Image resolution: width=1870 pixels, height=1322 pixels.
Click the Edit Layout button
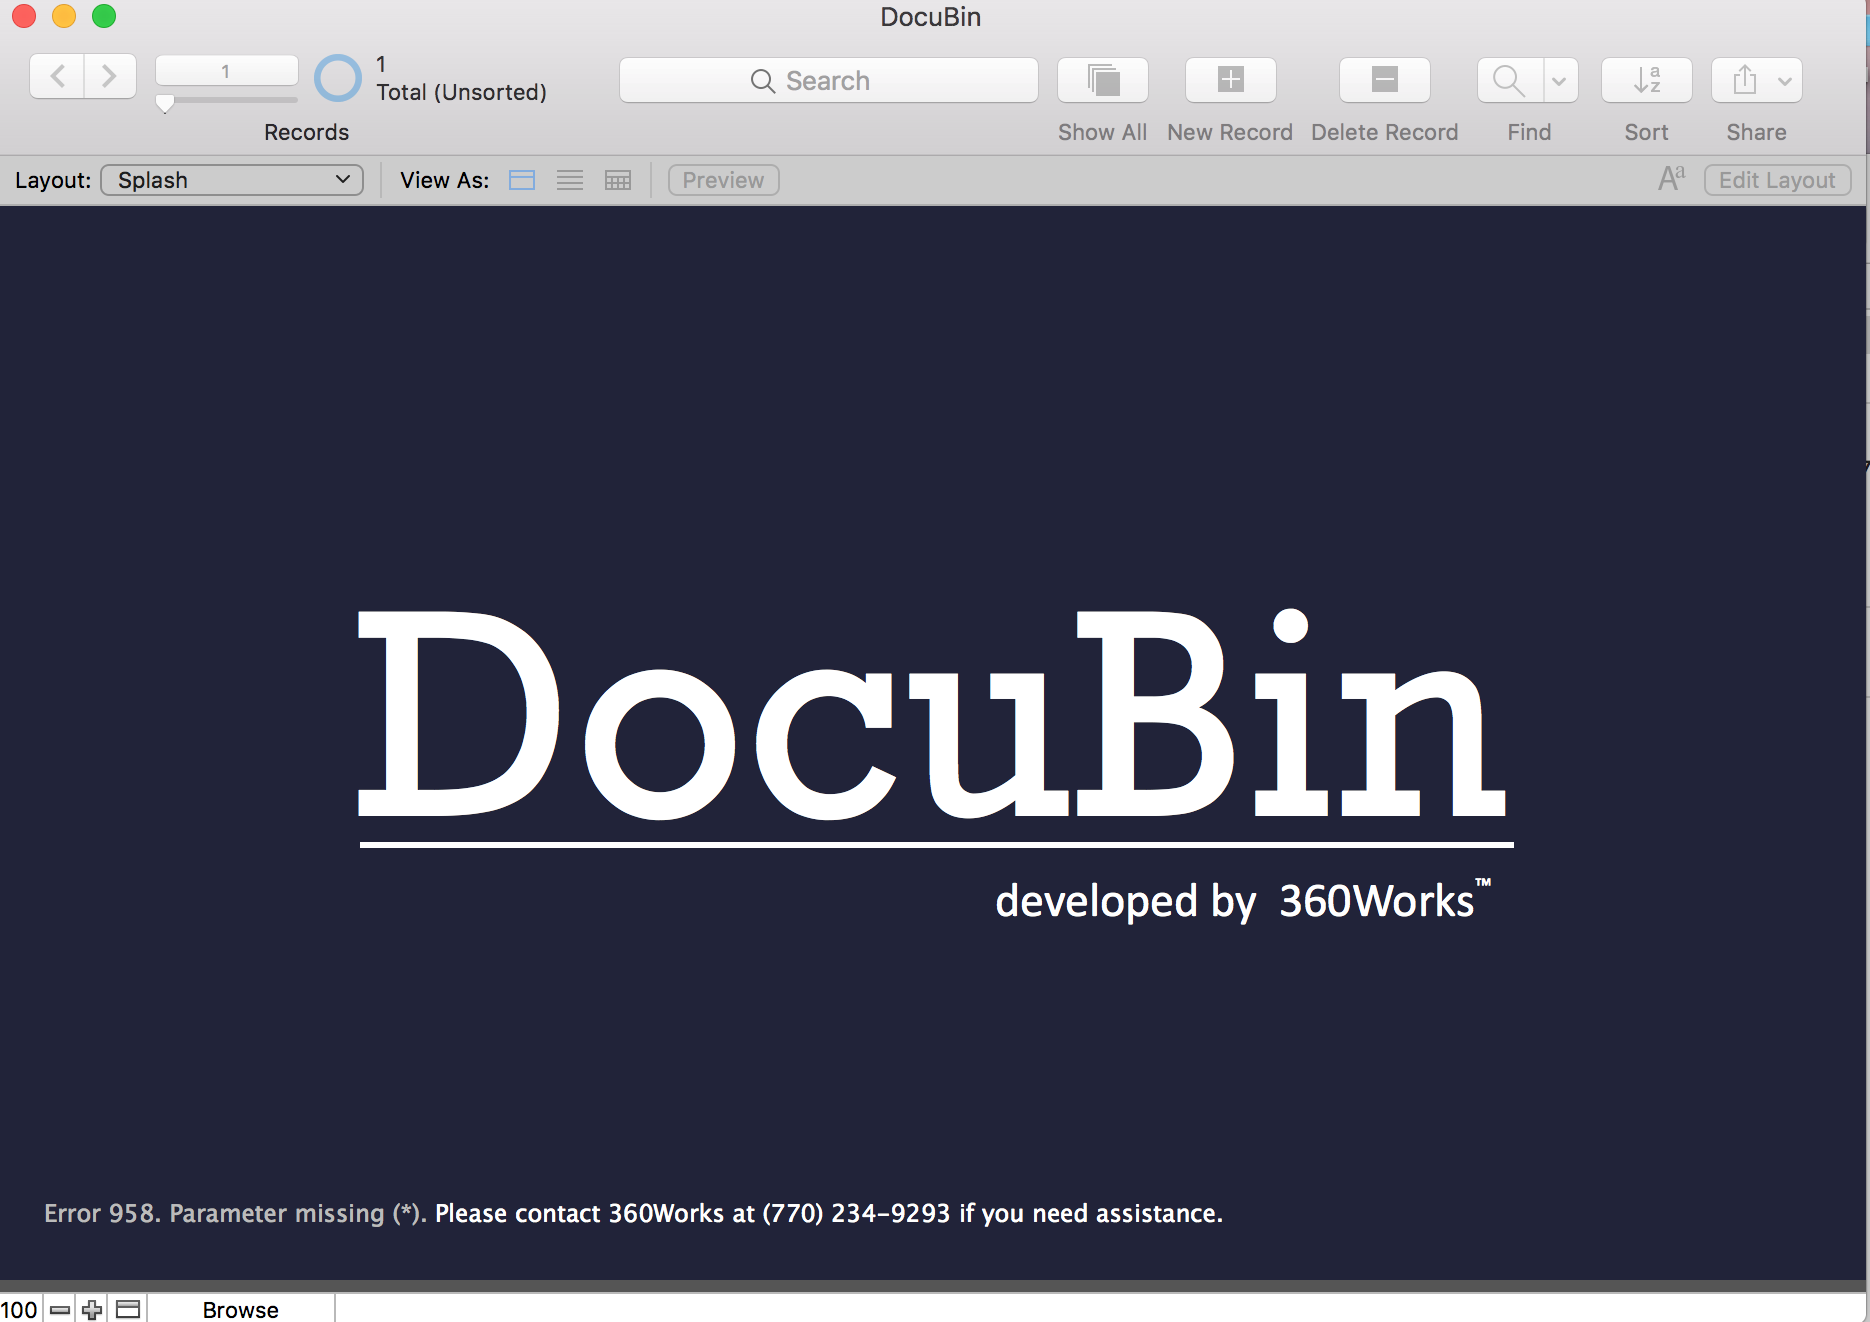point(1778,180)
